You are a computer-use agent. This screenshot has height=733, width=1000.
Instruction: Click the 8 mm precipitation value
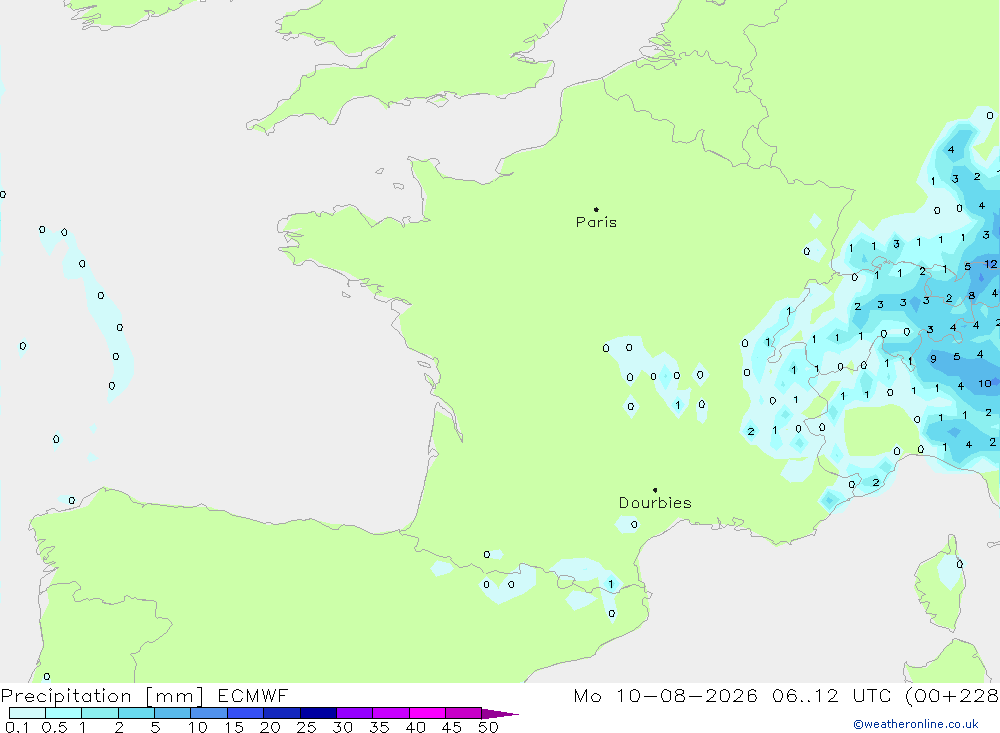tap(971, 295)
